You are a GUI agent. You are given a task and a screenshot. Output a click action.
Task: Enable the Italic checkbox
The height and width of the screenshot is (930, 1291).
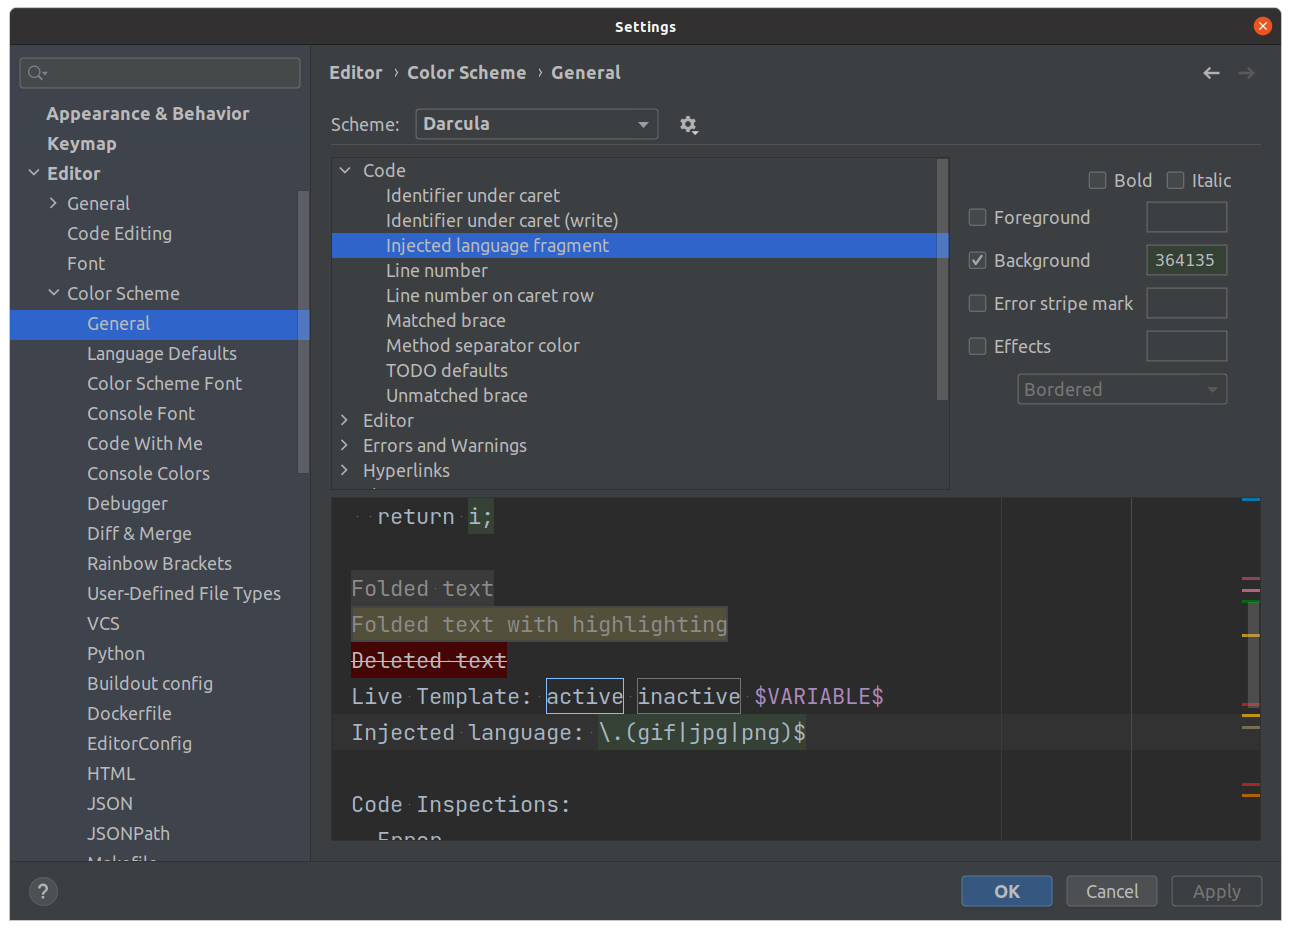pos(1176,180)
